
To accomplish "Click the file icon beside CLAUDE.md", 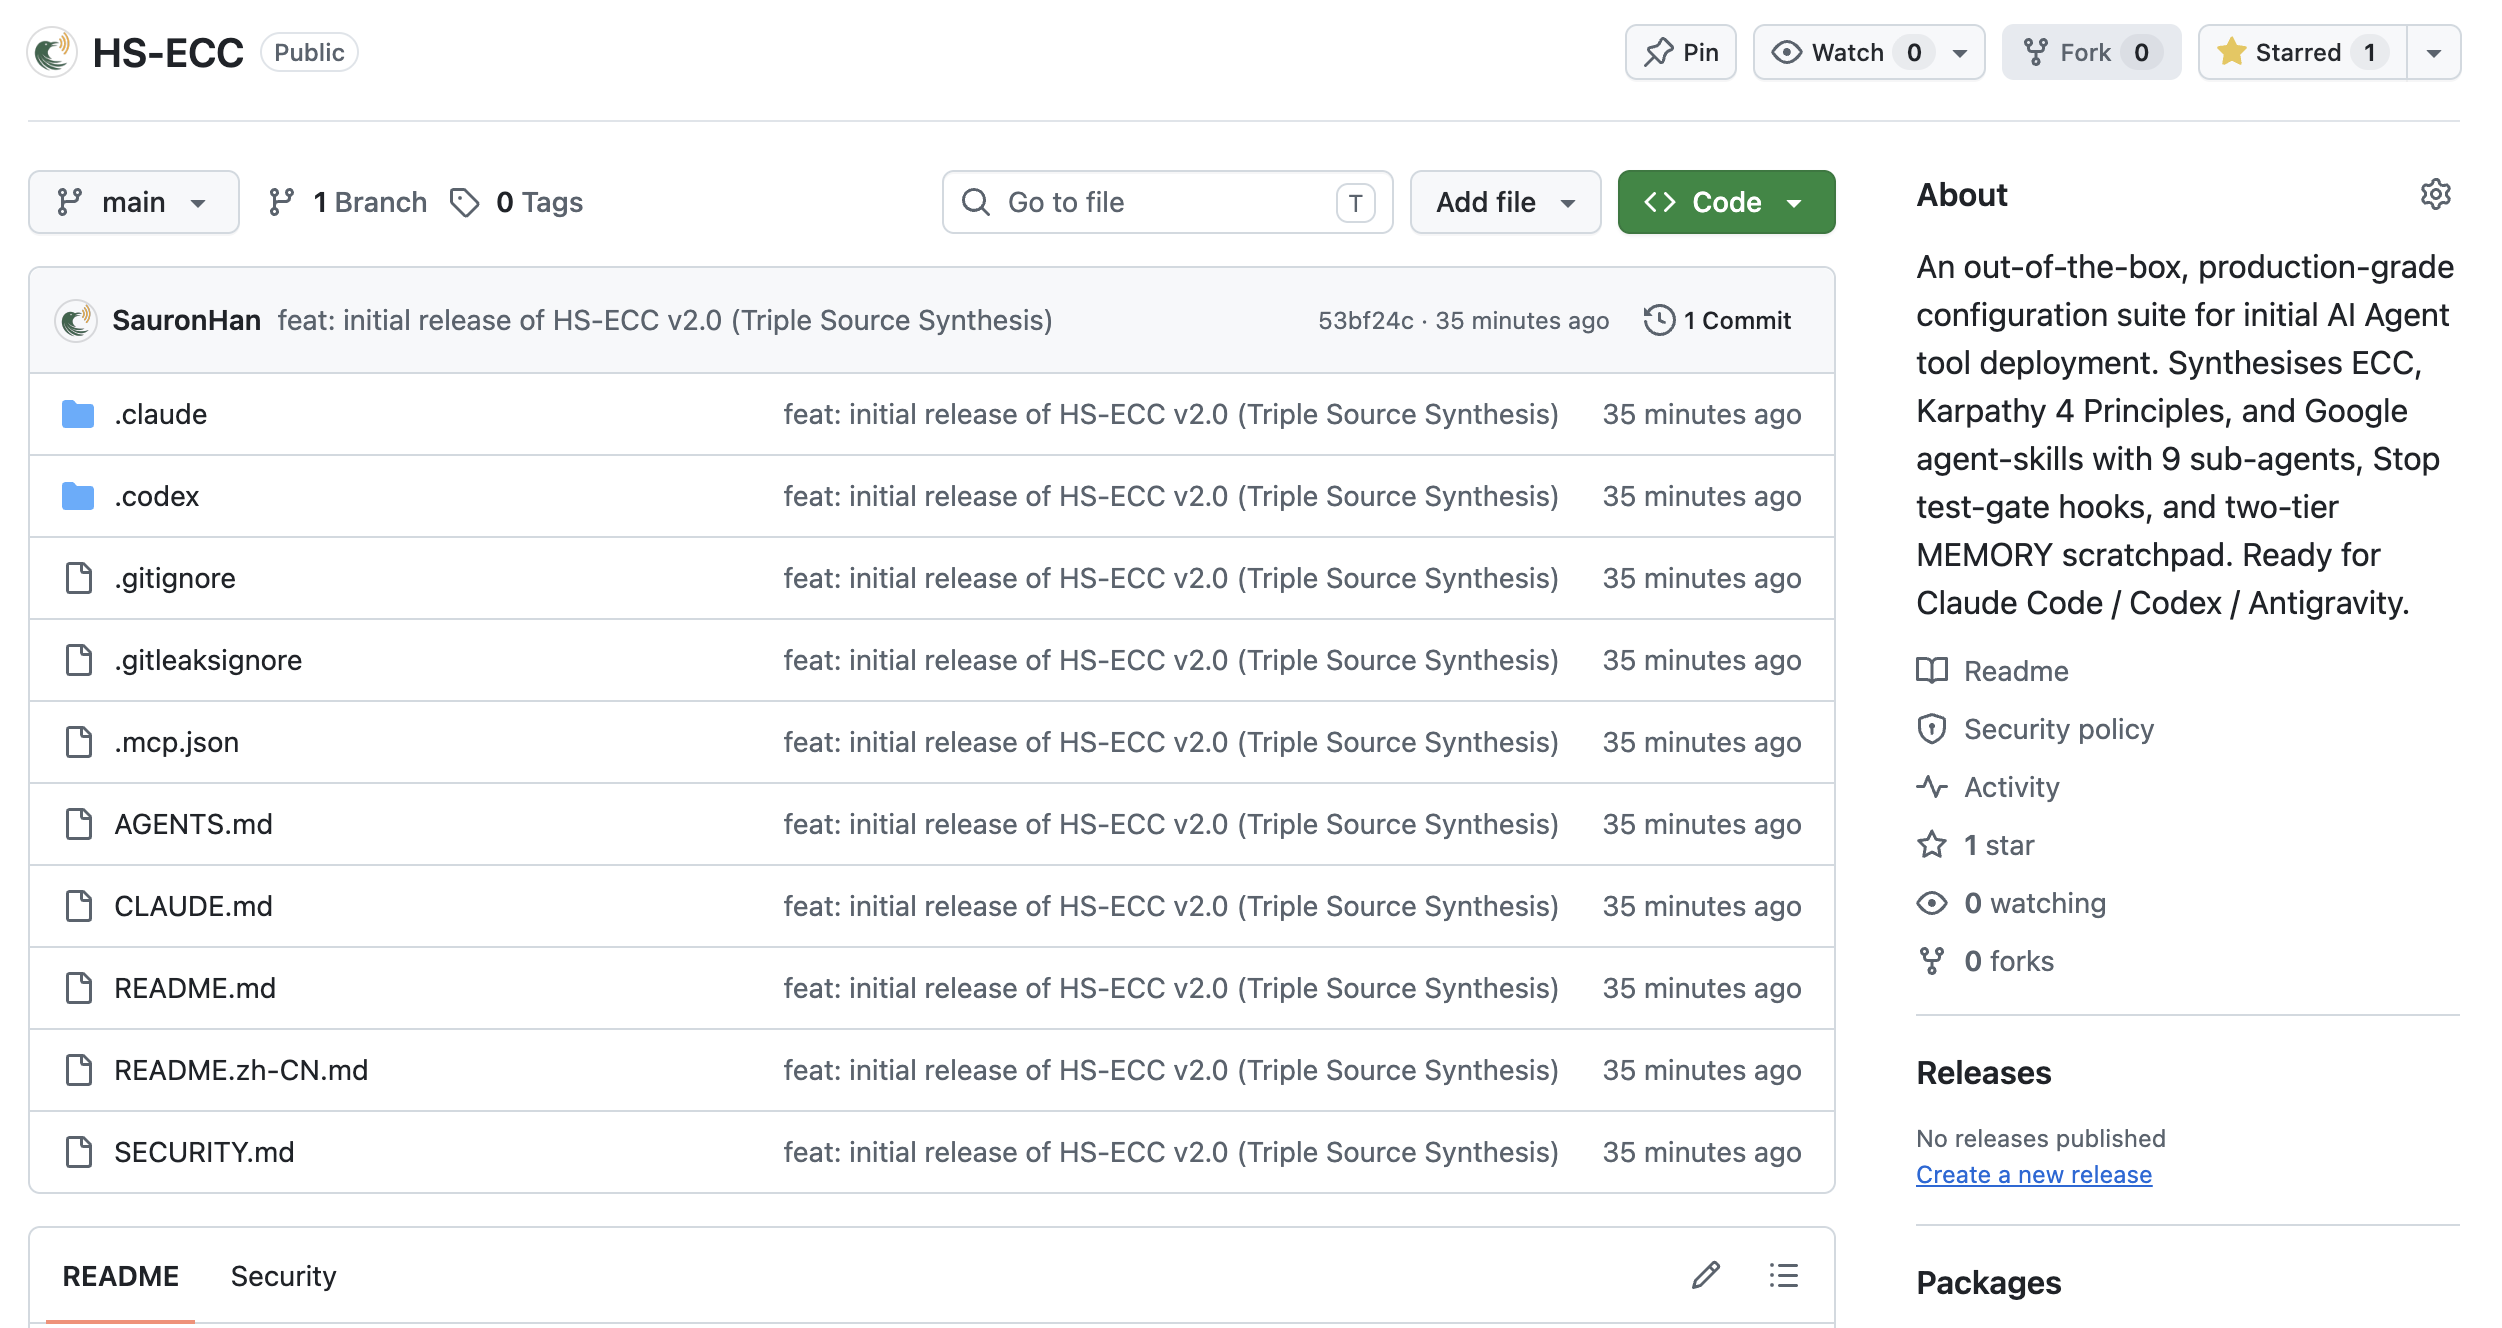I will 78,906.
